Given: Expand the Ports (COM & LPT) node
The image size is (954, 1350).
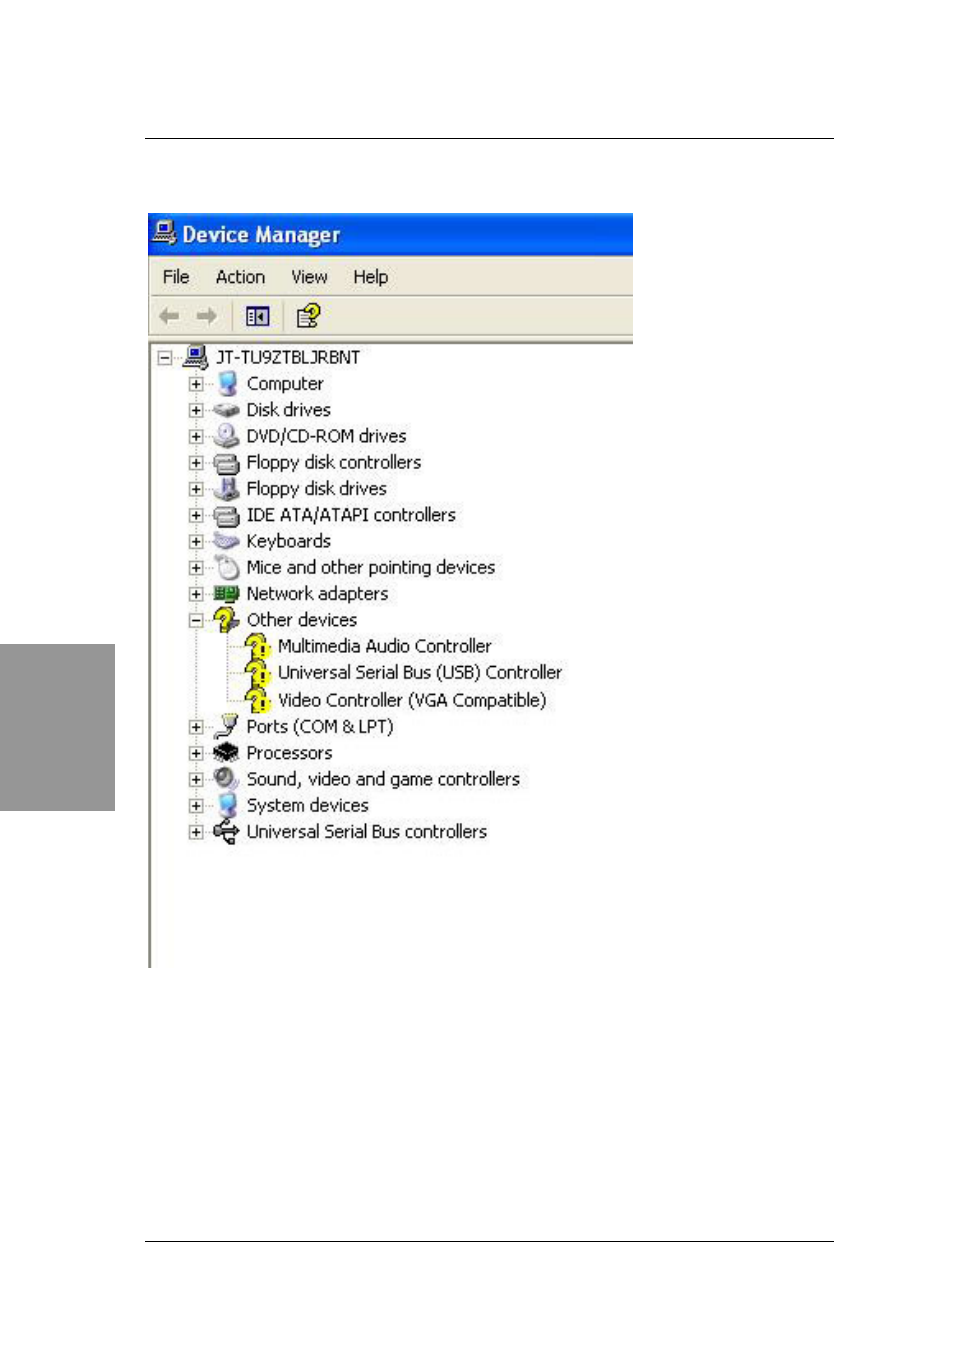Looking at the screenshot, I should tap(196, 727).
